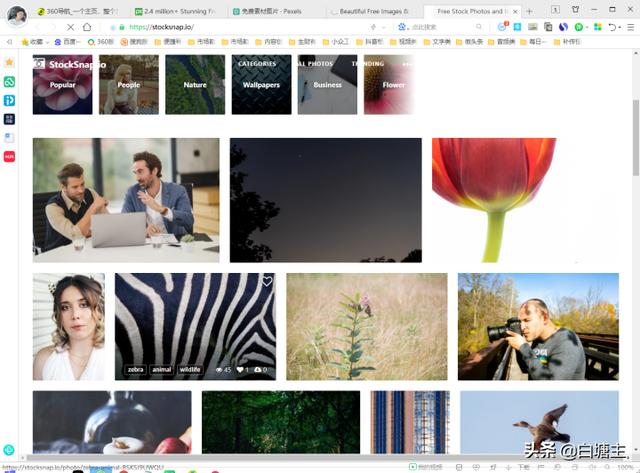
Task: Click the search magnifier in search box
Action: (478, 27)
